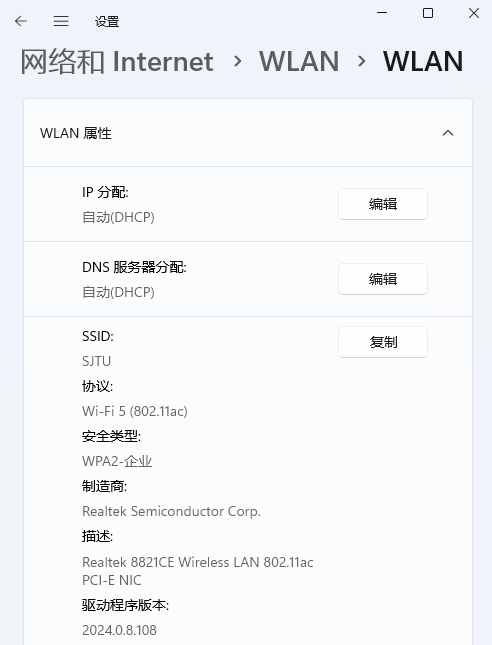Viewport: 492px width, 645px height.
Task: Navigate to 网络和 Internet breadcrumb
Action: (117, 62)
